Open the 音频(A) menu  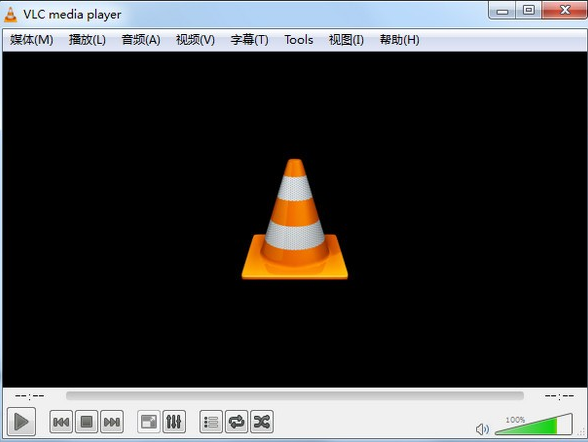tap(141, 40)
